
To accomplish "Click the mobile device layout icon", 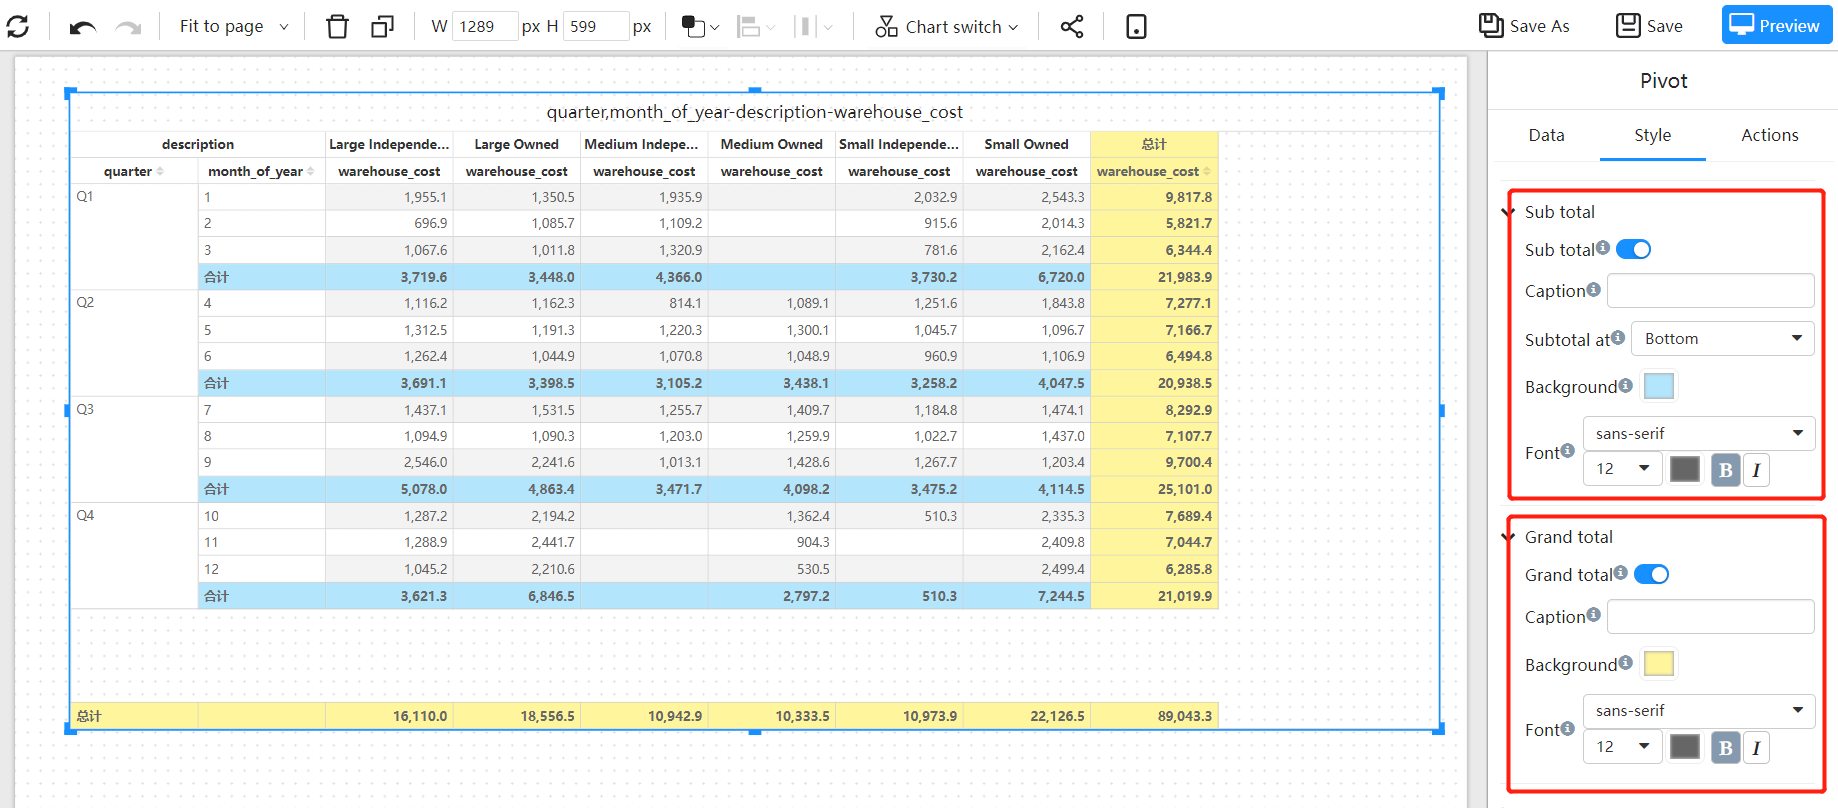I will (x=1136, y=26).
